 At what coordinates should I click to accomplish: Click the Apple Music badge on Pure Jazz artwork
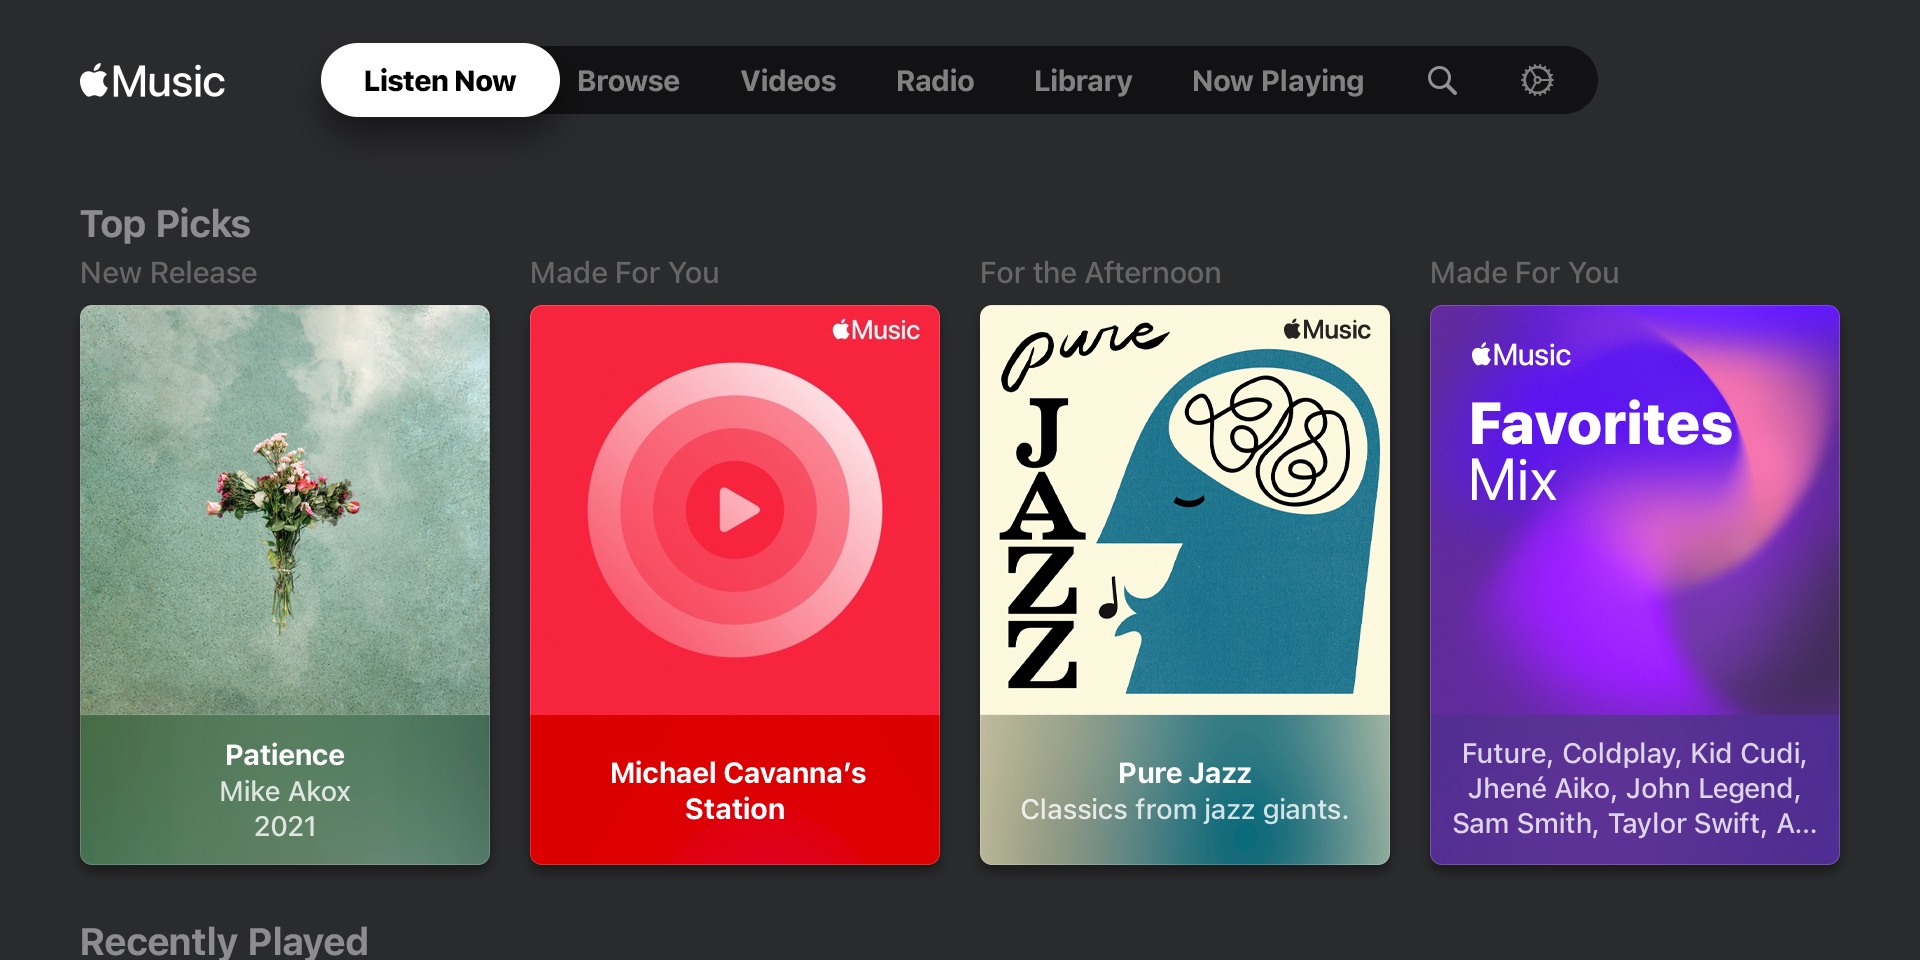pyautogui.click(x=1326, y=330)
